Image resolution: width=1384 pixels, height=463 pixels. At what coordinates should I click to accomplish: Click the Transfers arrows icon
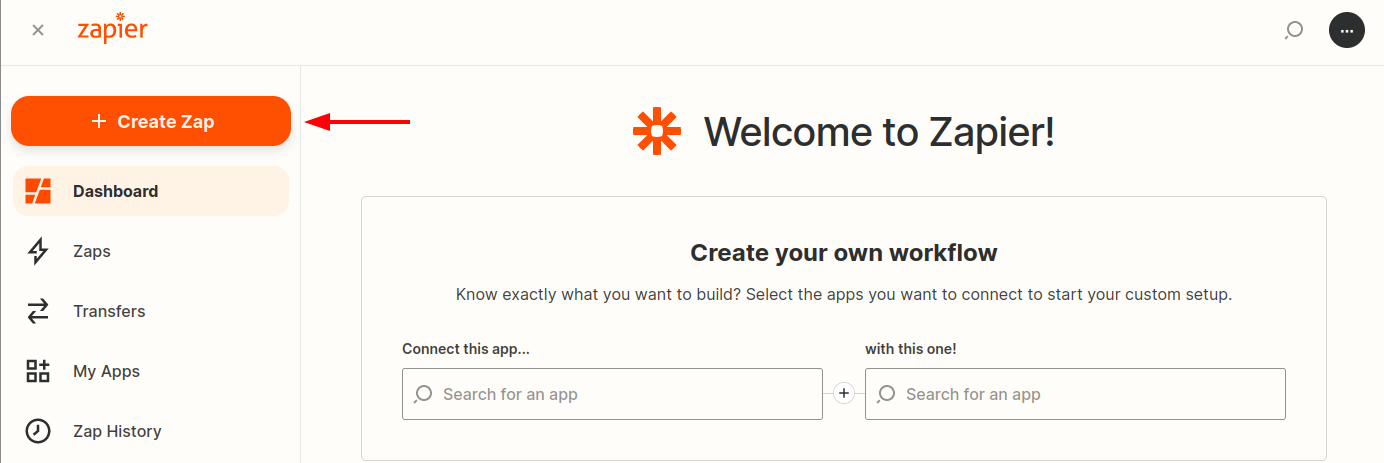[38, 311]
